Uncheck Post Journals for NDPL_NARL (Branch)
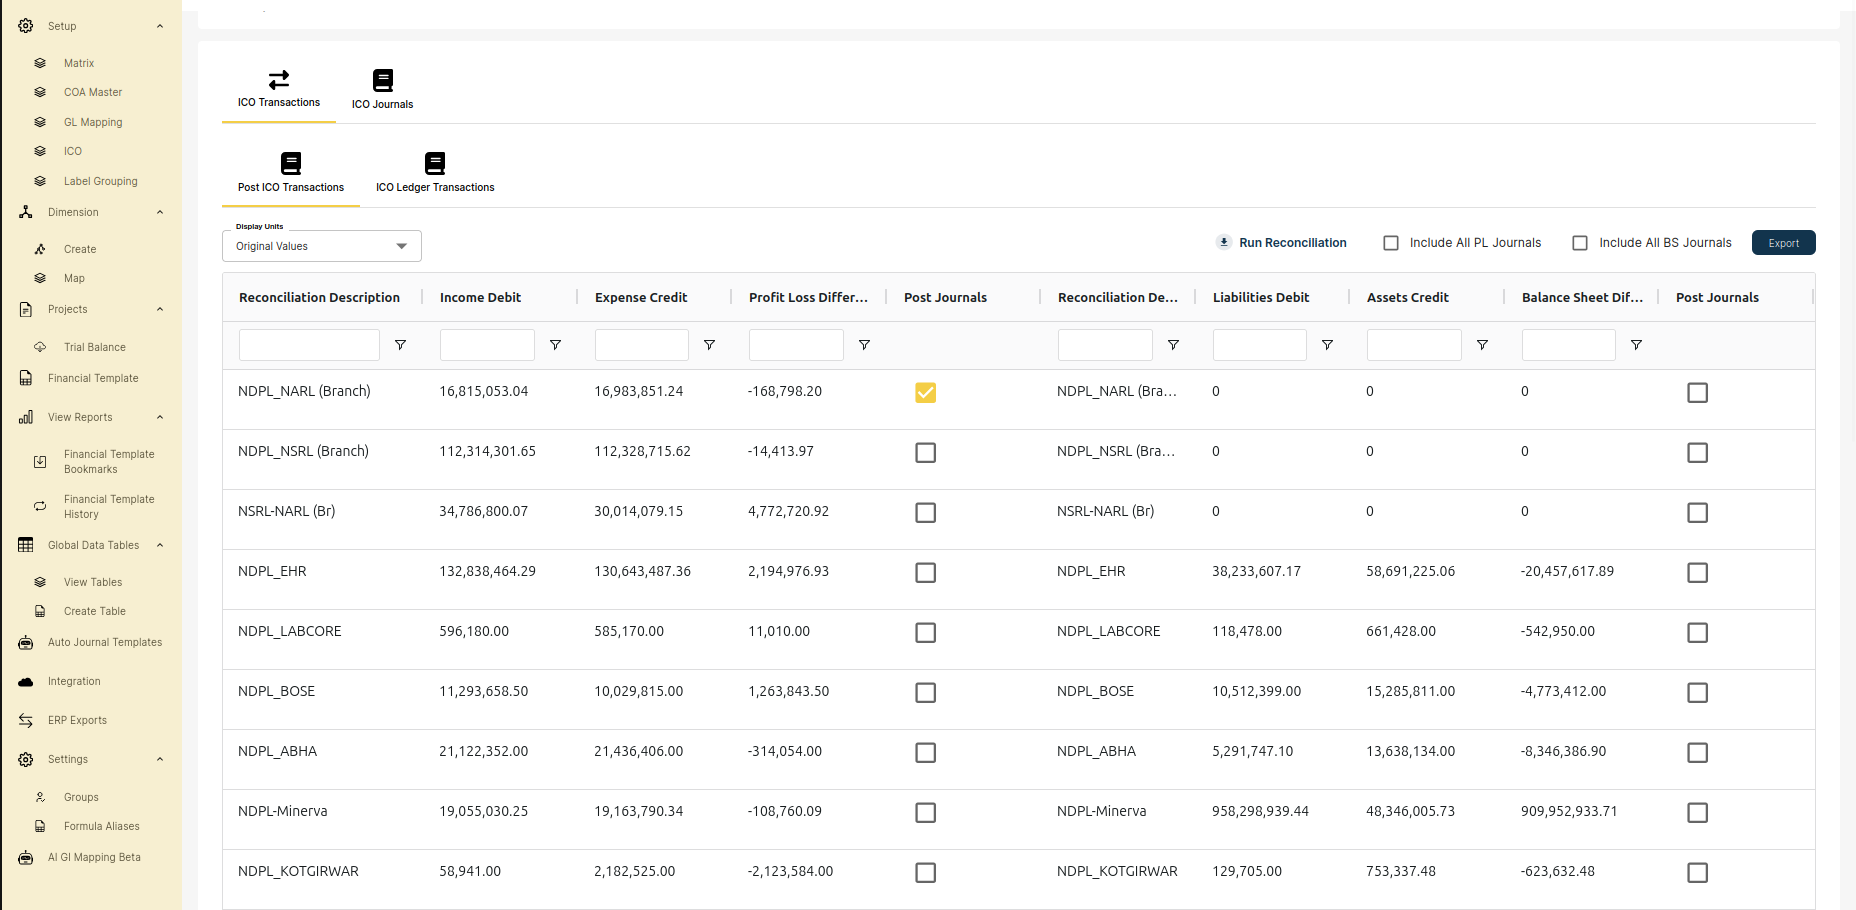Viewport: 1856px width, 910px height. [x=925, y=393]
